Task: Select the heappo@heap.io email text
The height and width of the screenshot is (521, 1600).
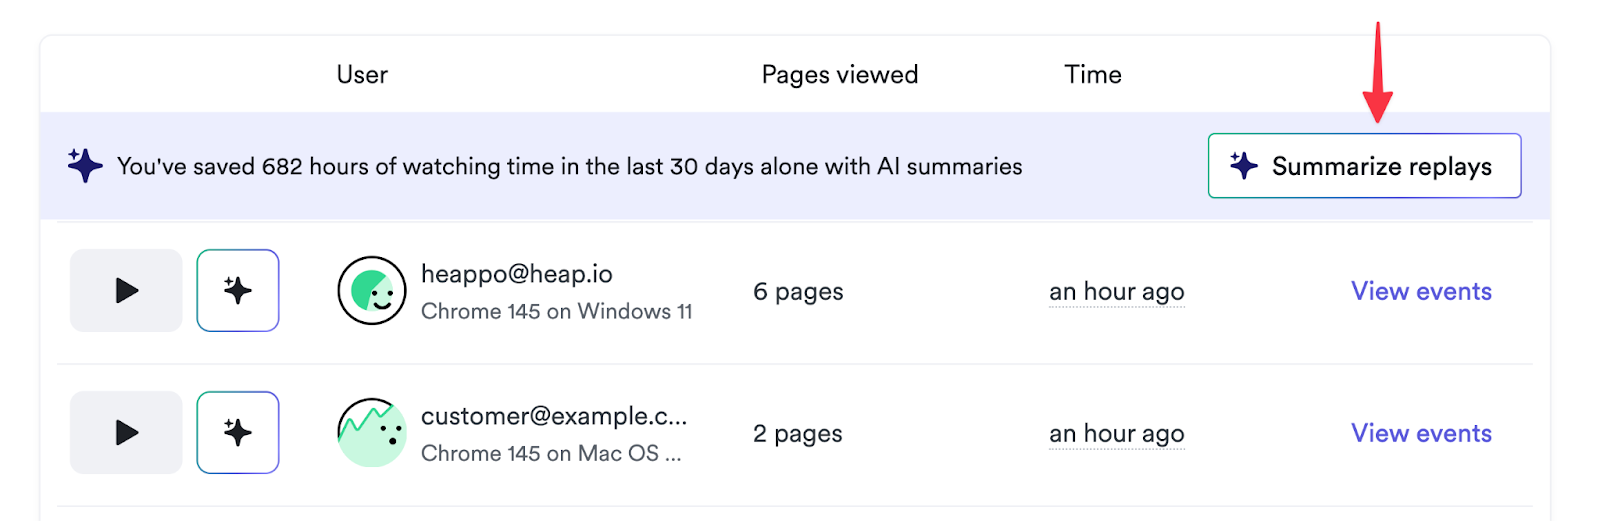Action: coord(516,274)
